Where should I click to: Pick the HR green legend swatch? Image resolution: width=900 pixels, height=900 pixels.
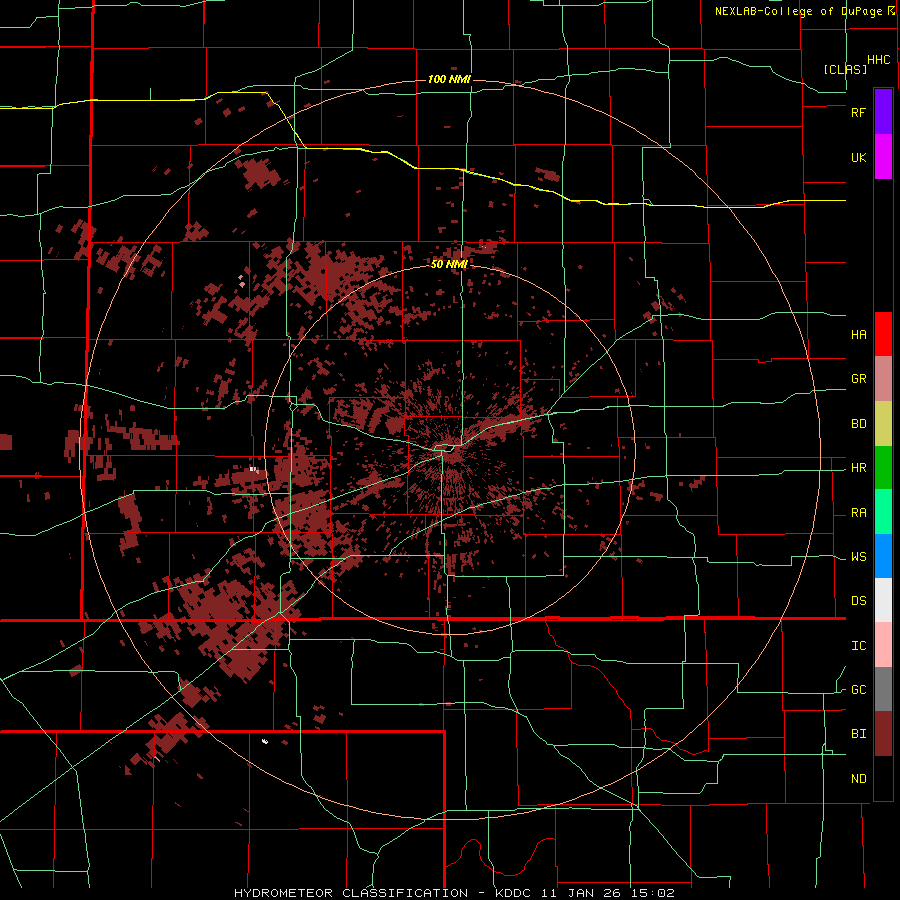pos(883,468)
